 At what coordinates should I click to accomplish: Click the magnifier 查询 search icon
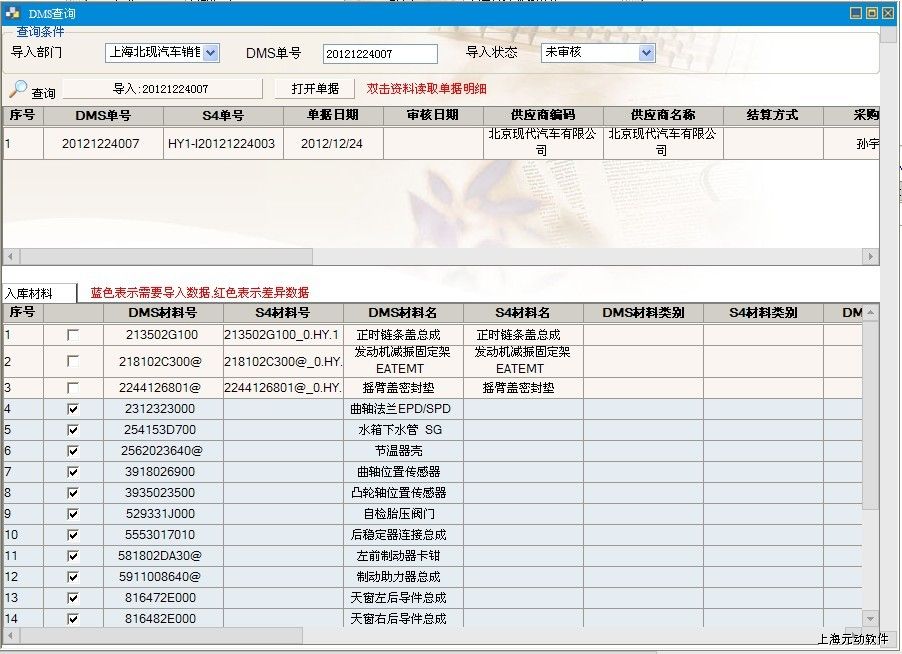tap(19, 89)
